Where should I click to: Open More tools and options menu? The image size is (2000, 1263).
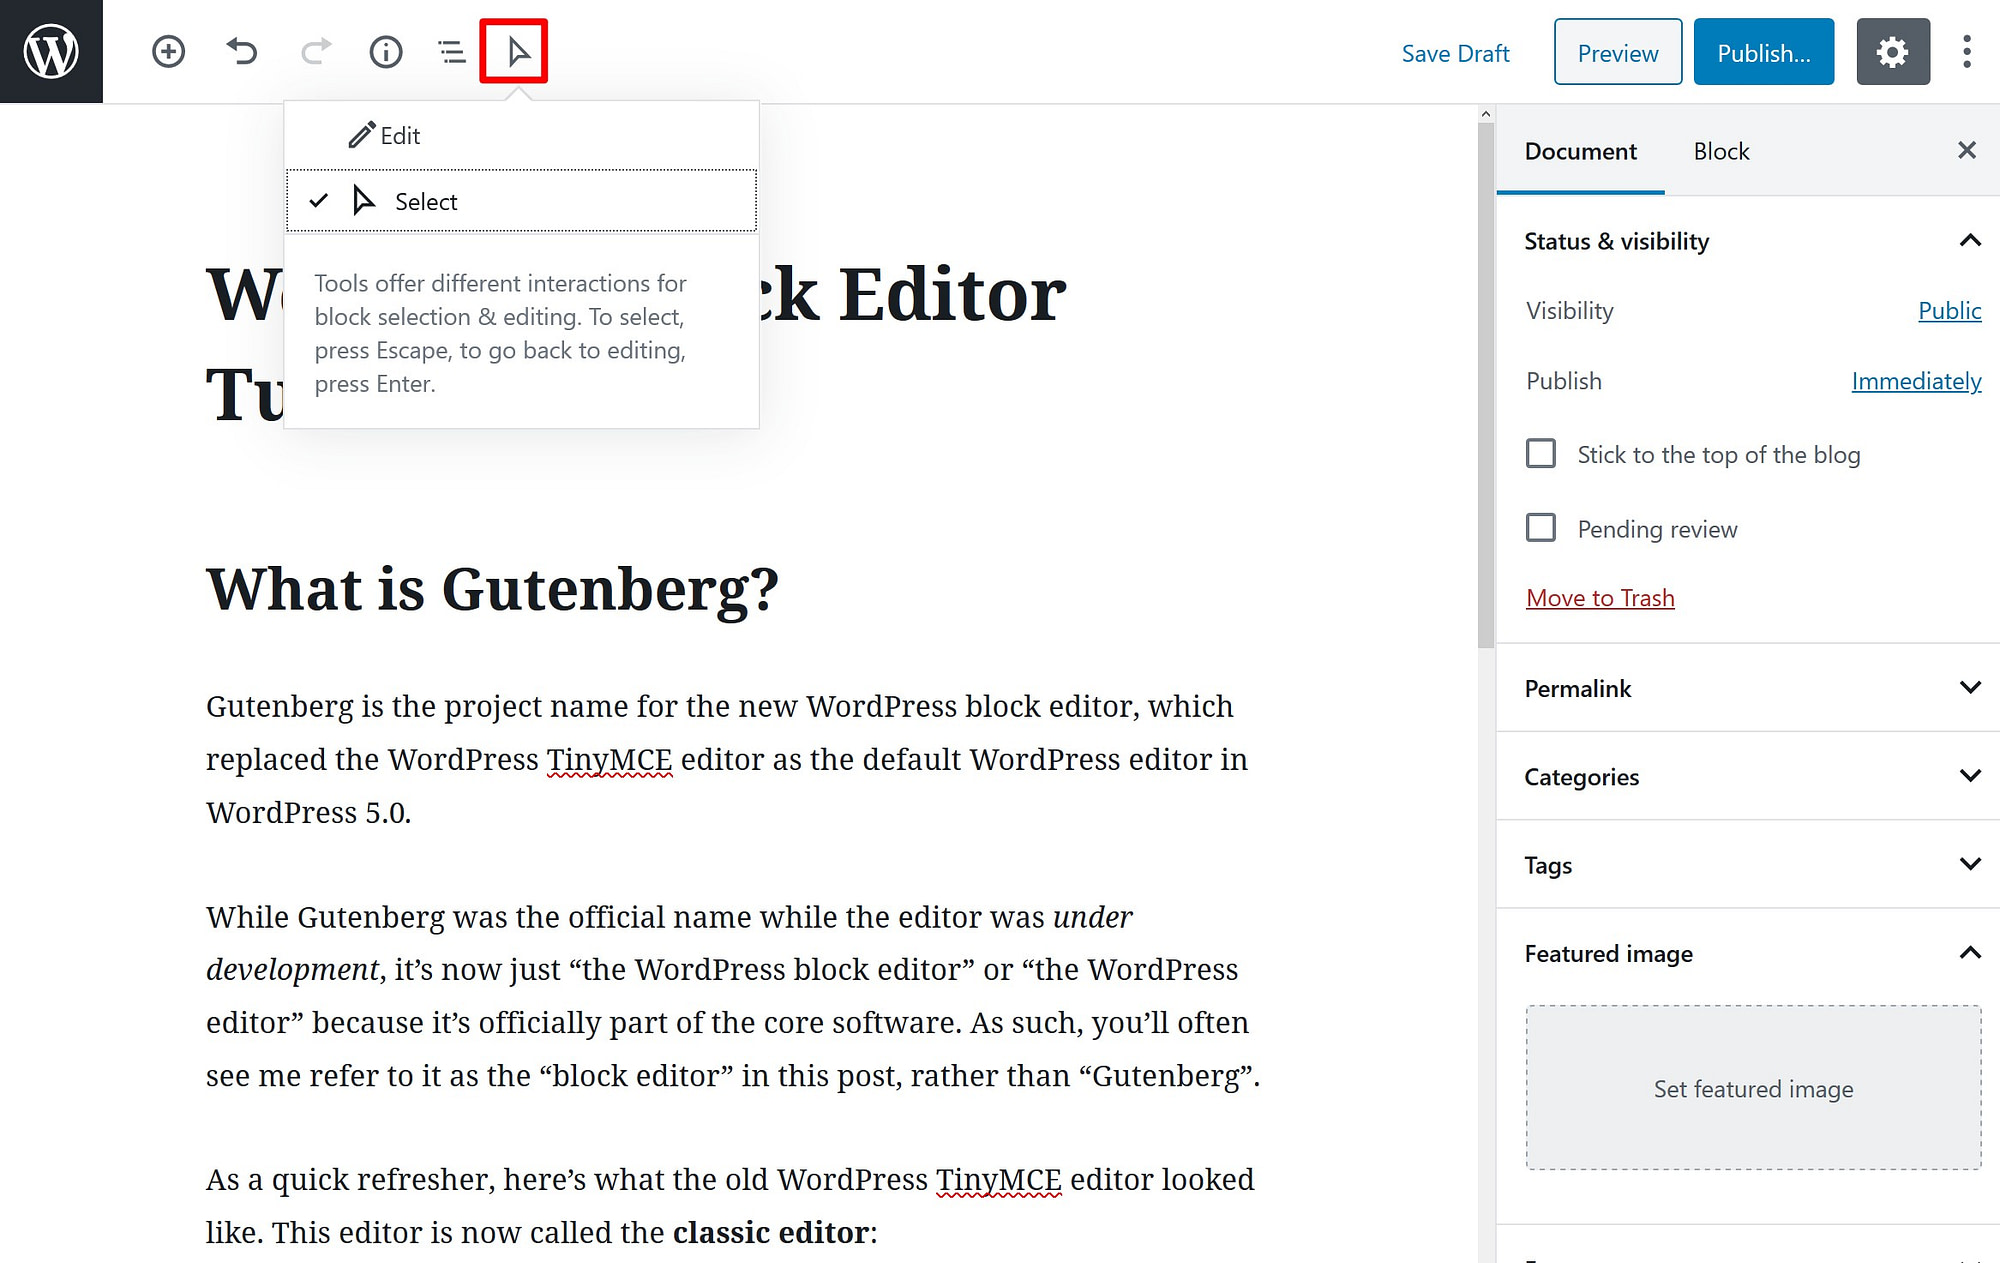pyautogui.click(x=1966, y=52)
